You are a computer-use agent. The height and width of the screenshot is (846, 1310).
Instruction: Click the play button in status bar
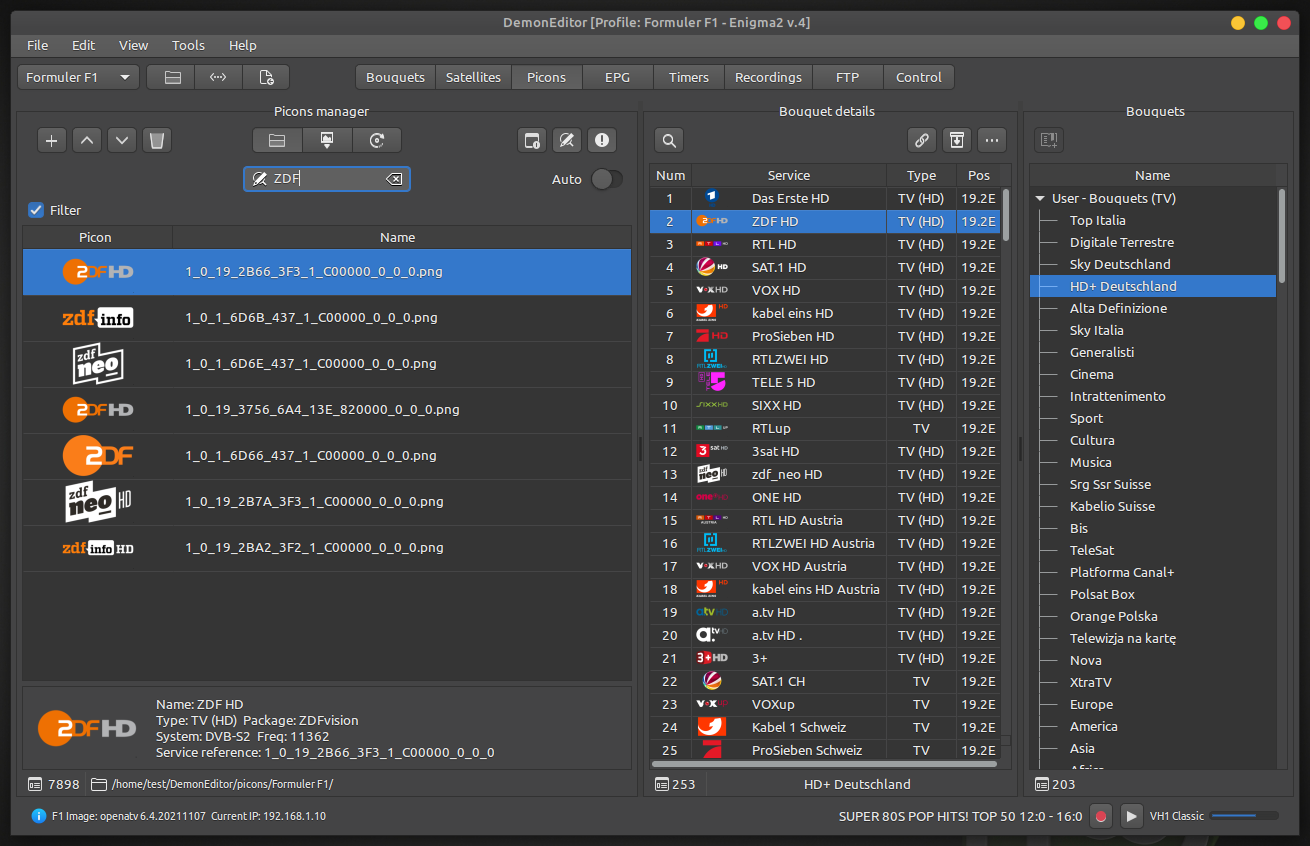(1131, 816)
